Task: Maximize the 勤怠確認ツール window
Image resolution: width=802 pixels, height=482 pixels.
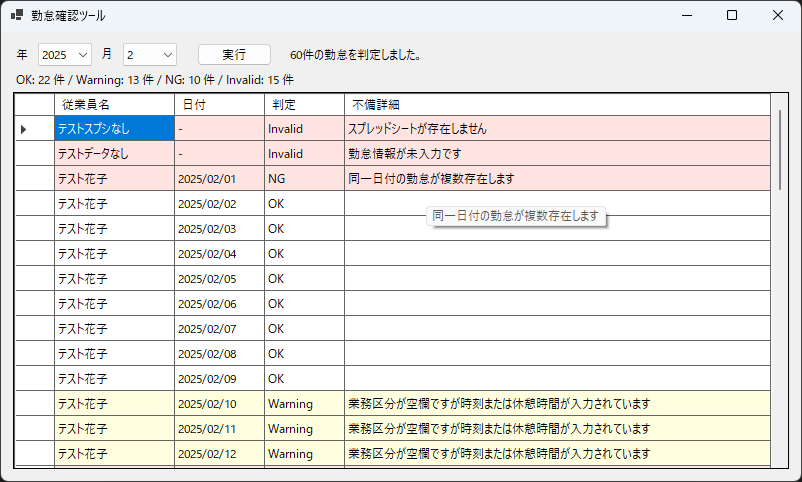Action: pyautogui.click(x=732, y=16)
